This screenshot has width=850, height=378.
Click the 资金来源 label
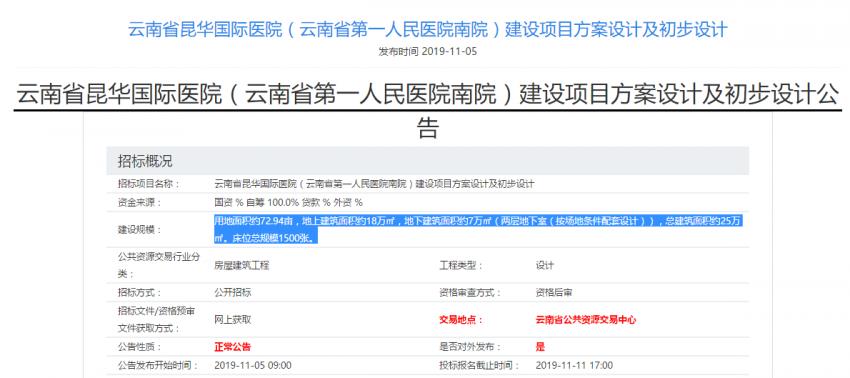pos(139,203)
